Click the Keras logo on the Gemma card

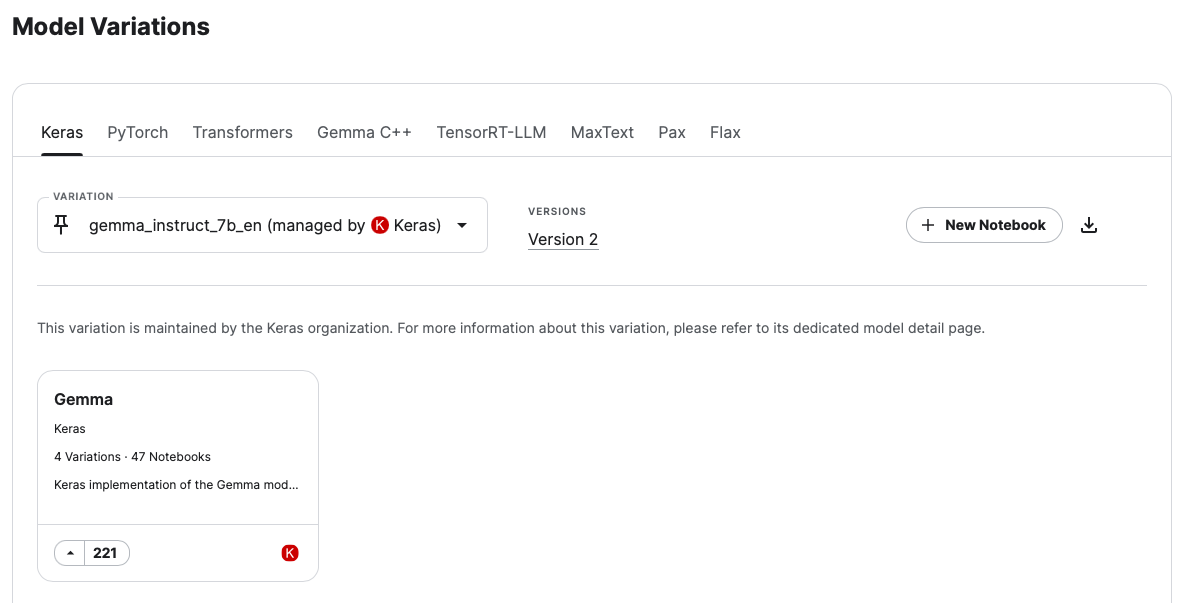(x=289, y=553)
